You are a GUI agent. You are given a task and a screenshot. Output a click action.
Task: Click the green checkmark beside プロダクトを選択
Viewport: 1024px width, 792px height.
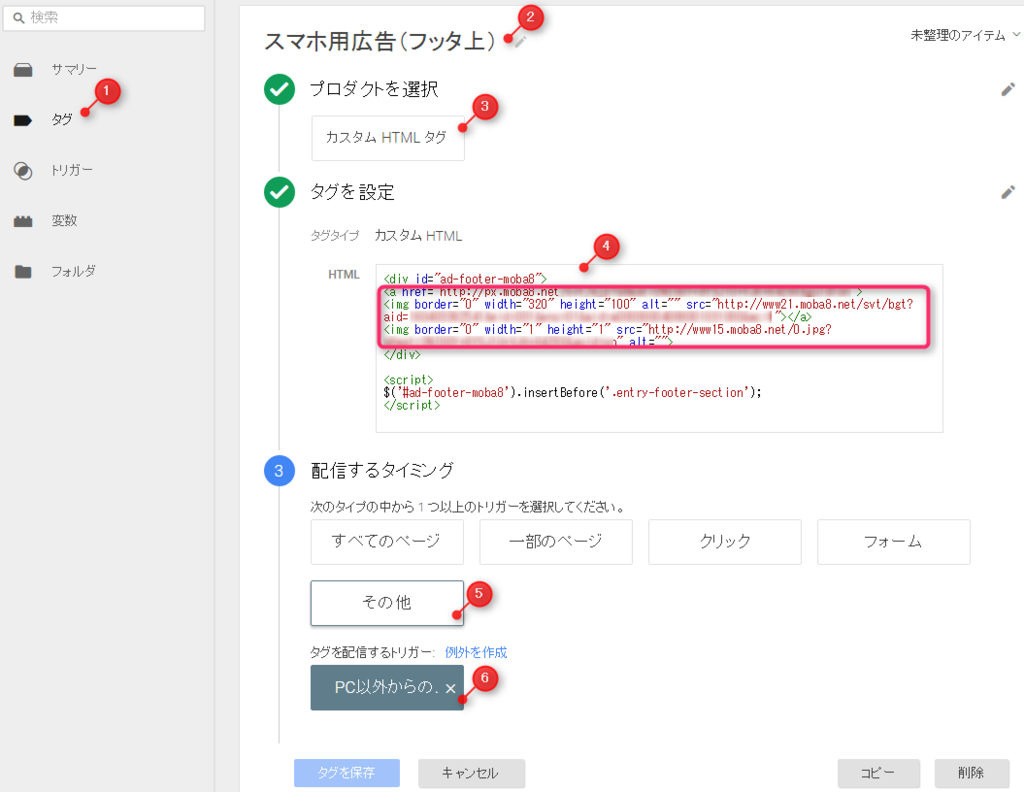(x=279, y=88)
